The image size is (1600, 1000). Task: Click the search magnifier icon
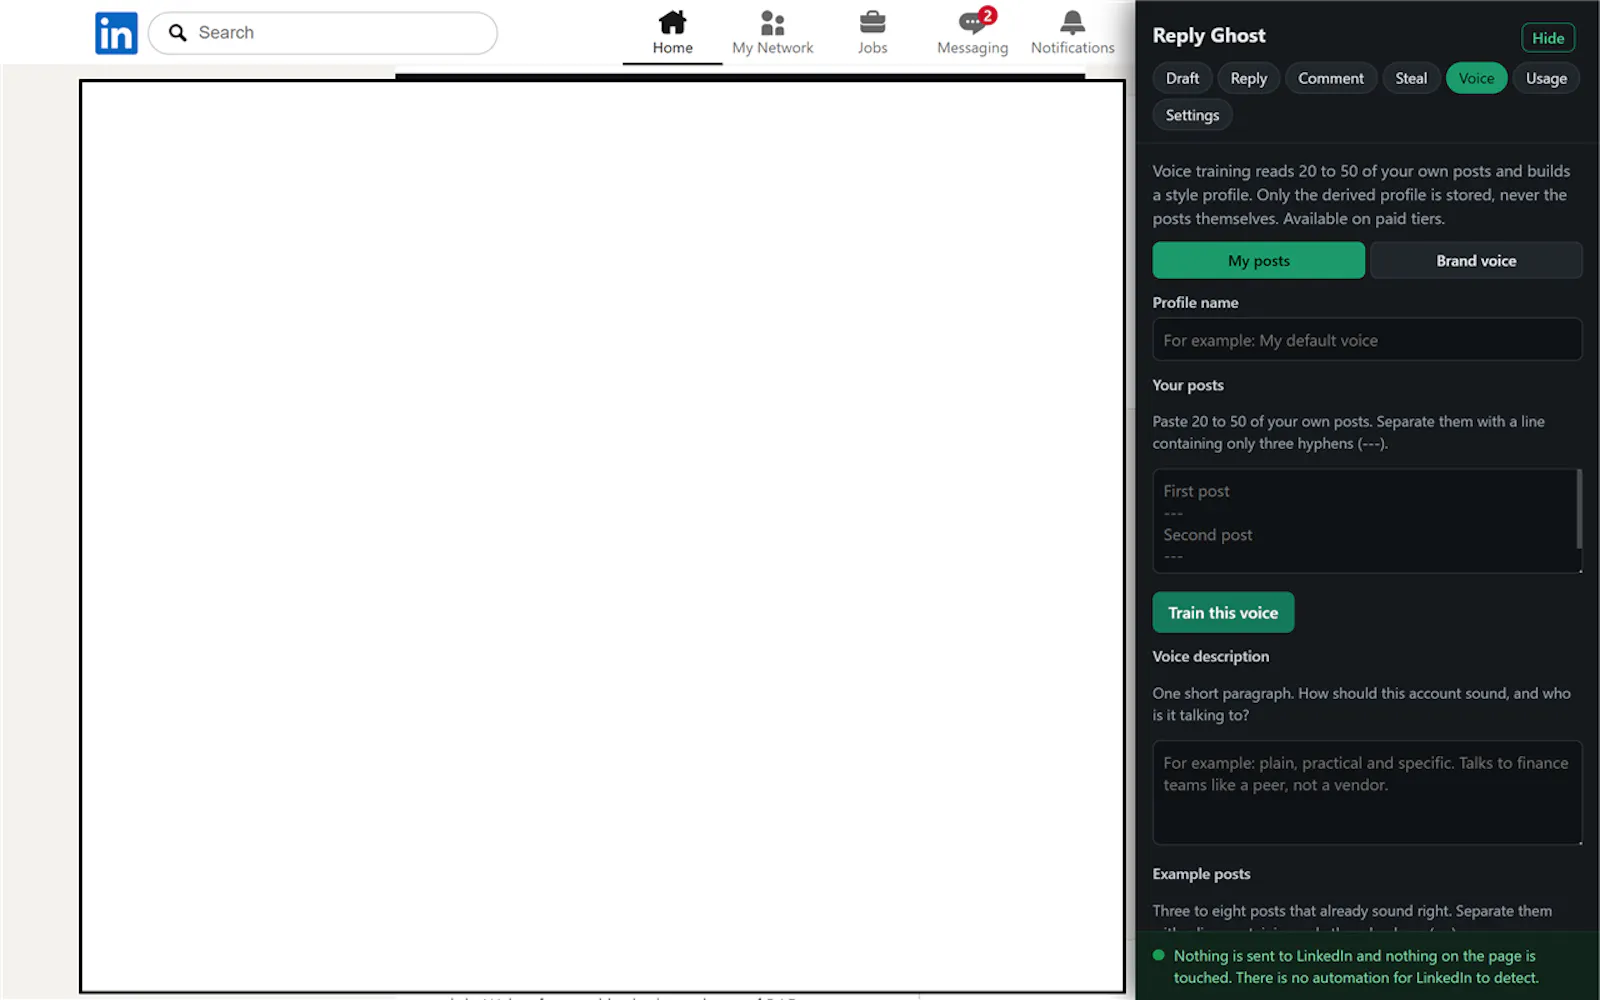tap(178, 33)
